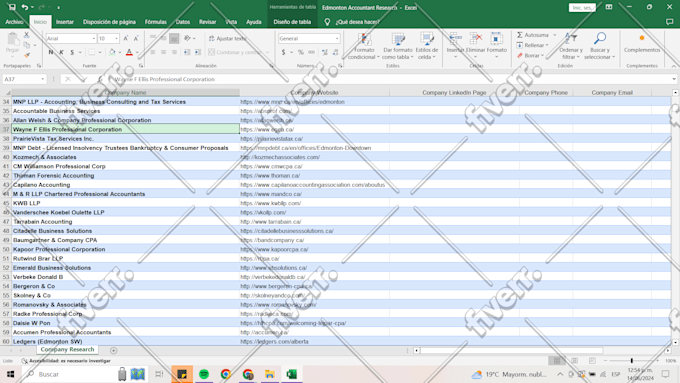Switch to Disposición de página tab
The width and height of the screenshot is (680, 383).
tap(109, 22)
